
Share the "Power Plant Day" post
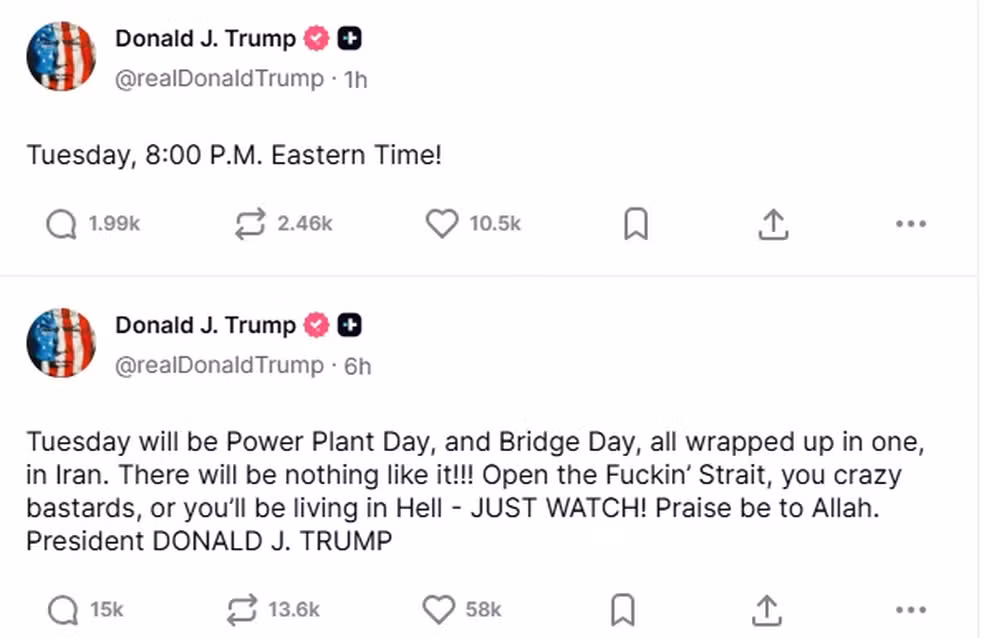(x=766, y=609)
